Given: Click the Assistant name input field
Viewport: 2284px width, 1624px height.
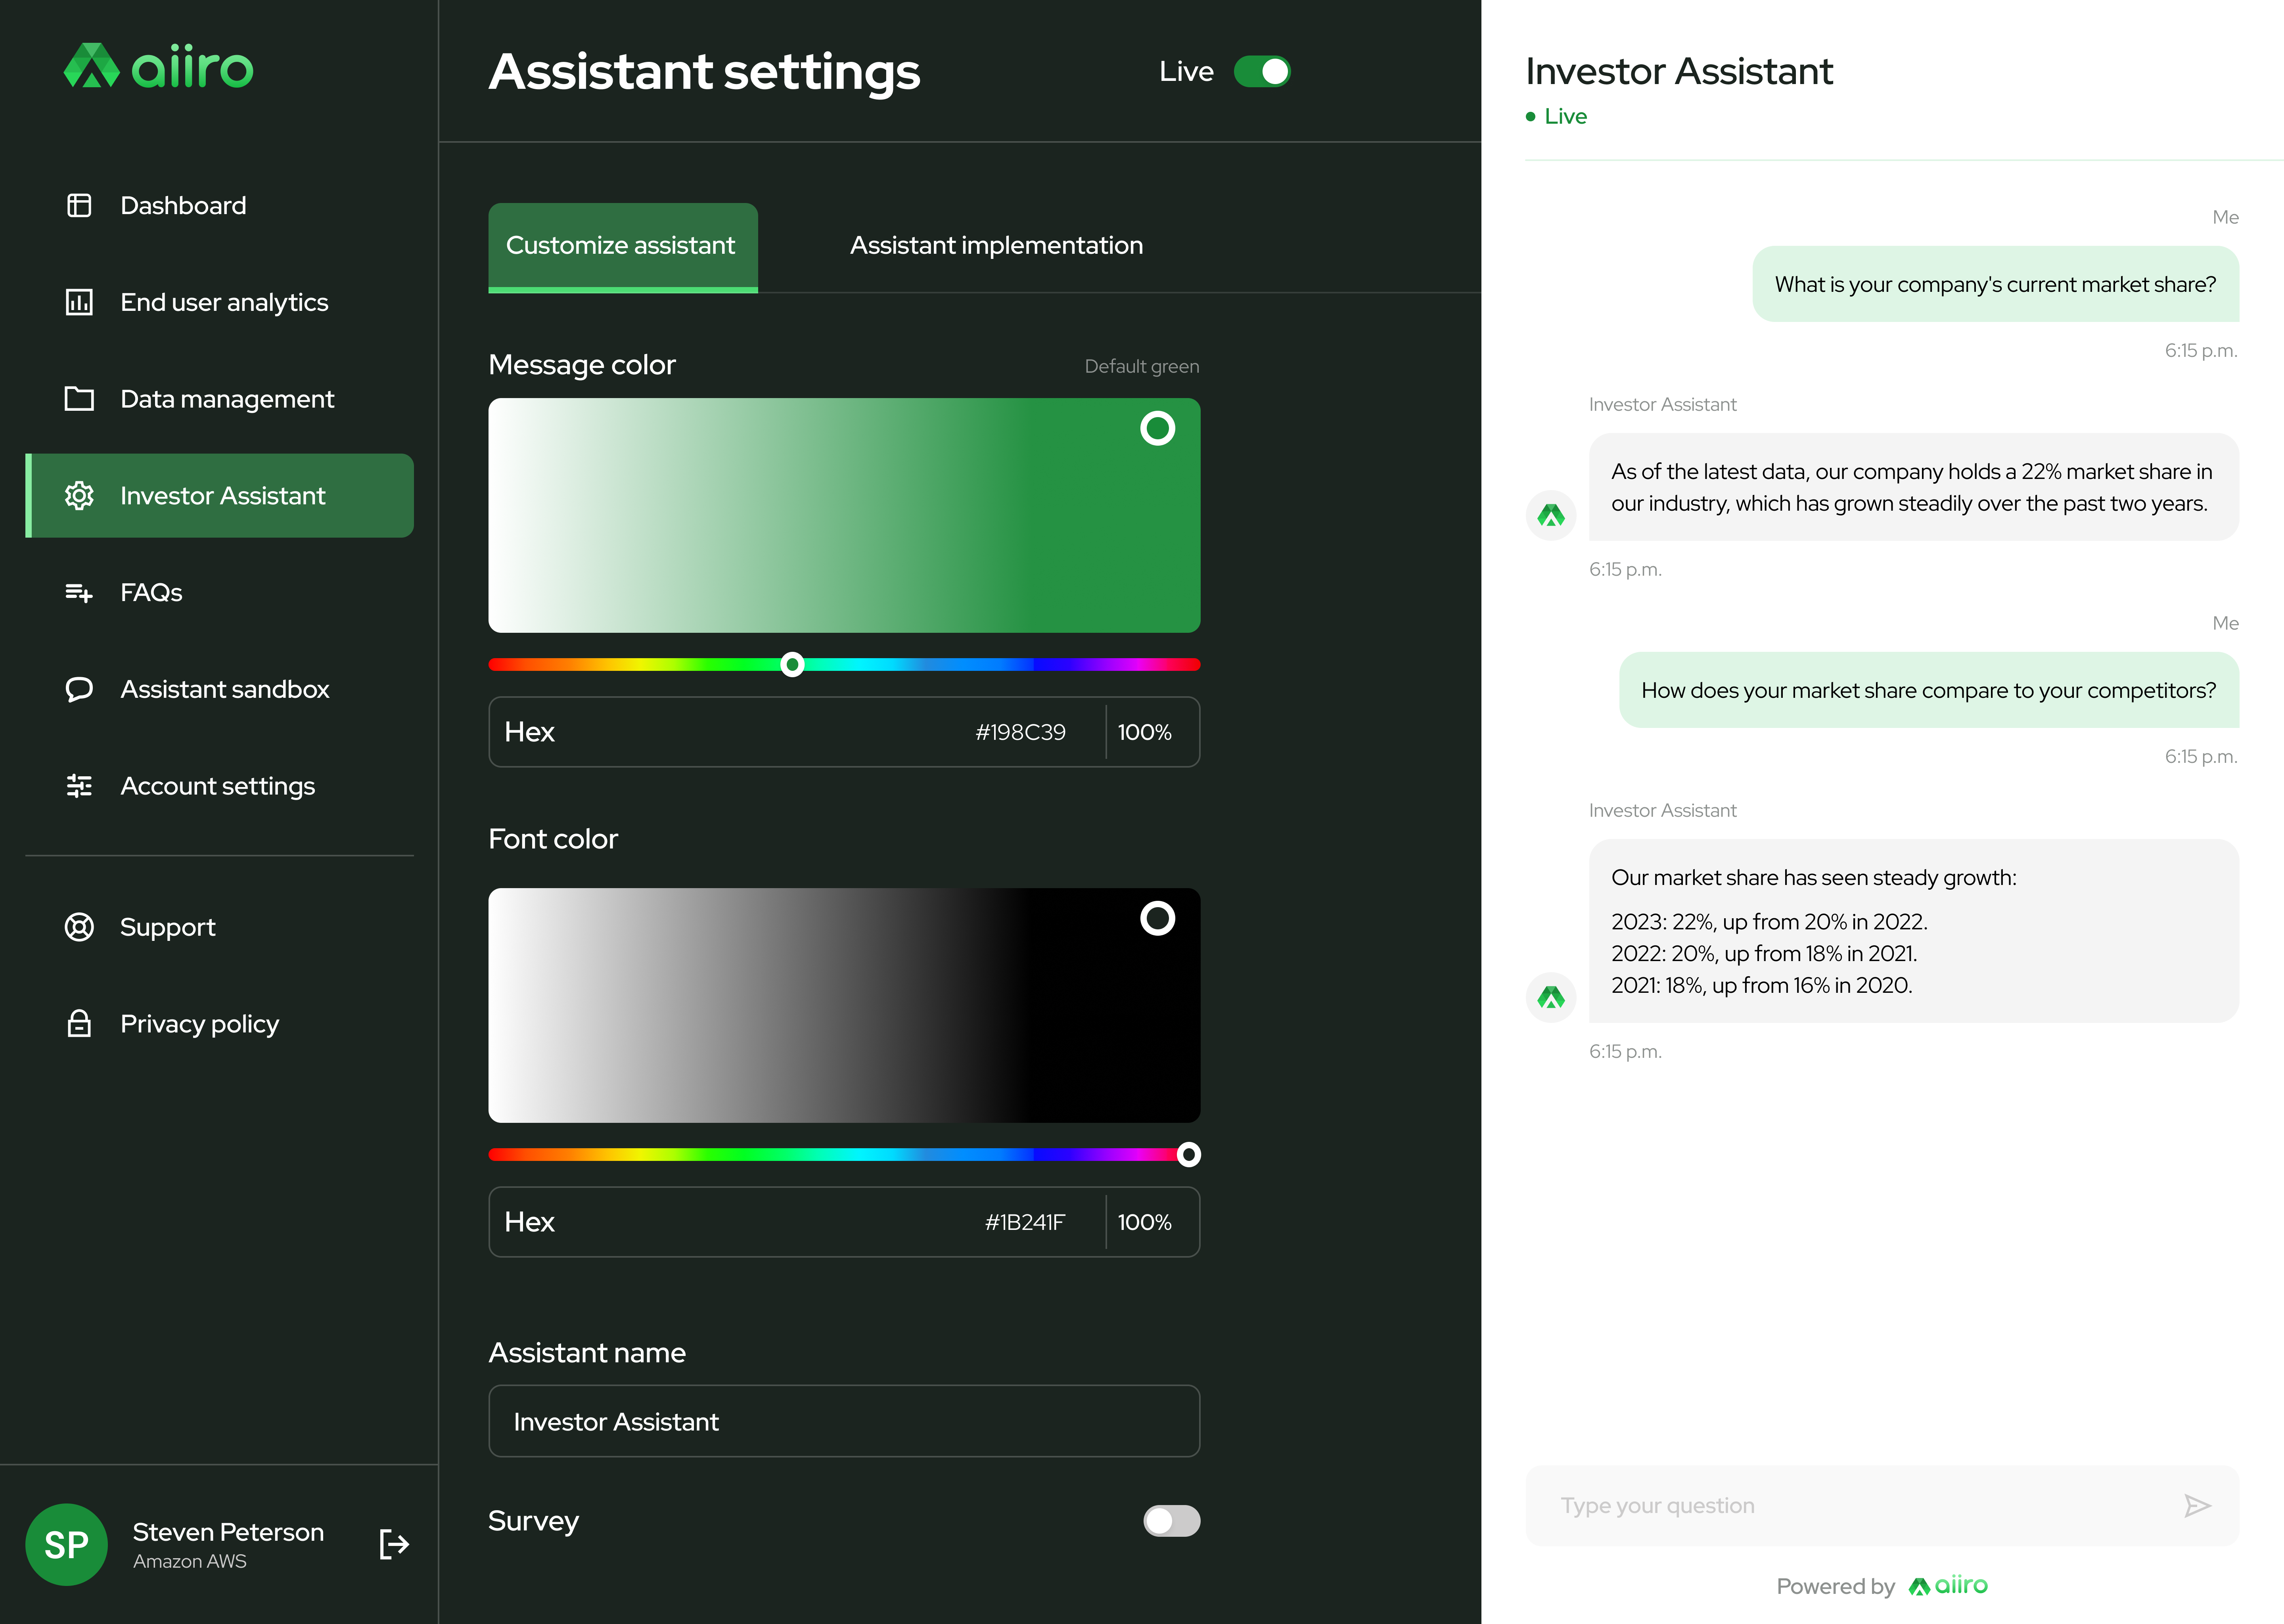Looking at the screenshot, I should [x=844, y=1421].
